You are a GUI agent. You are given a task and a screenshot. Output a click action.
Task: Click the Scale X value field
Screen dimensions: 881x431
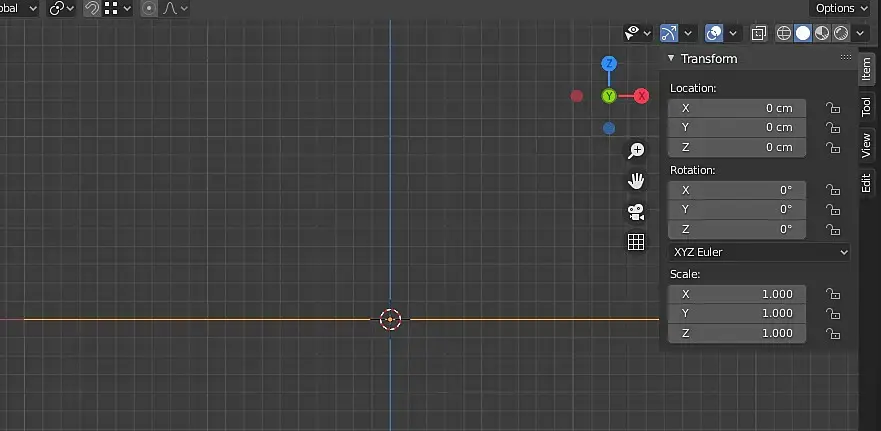coord(737,294)
